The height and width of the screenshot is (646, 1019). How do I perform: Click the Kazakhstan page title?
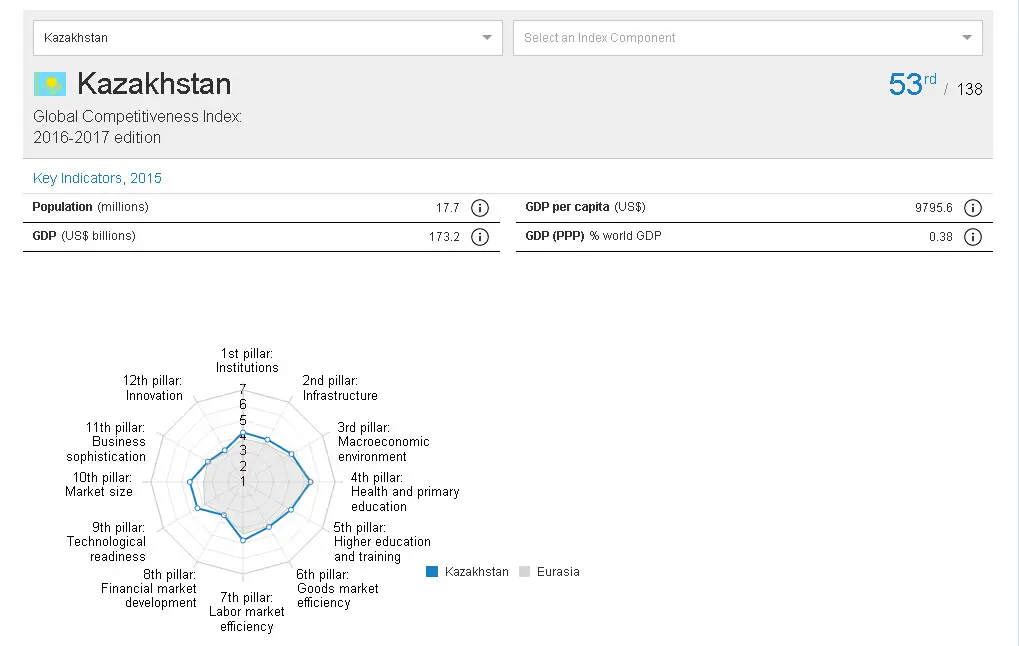click(x=154, y=84)
